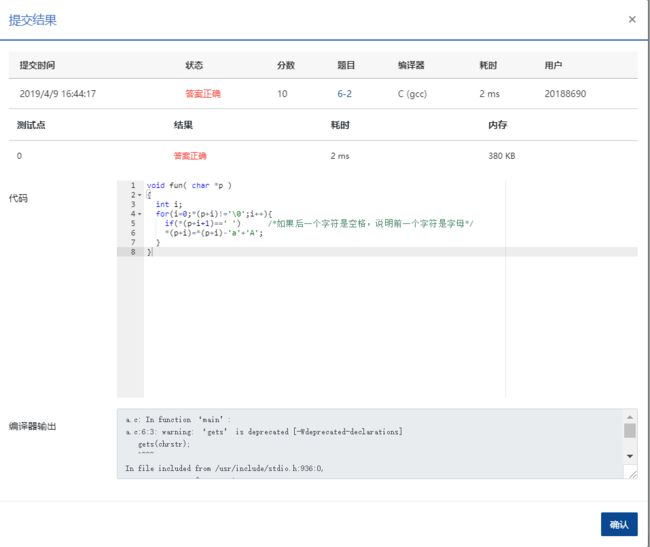Click the 内存 column header
The height and width of the screenshot is (547, 650).
[x=497, y=125]
